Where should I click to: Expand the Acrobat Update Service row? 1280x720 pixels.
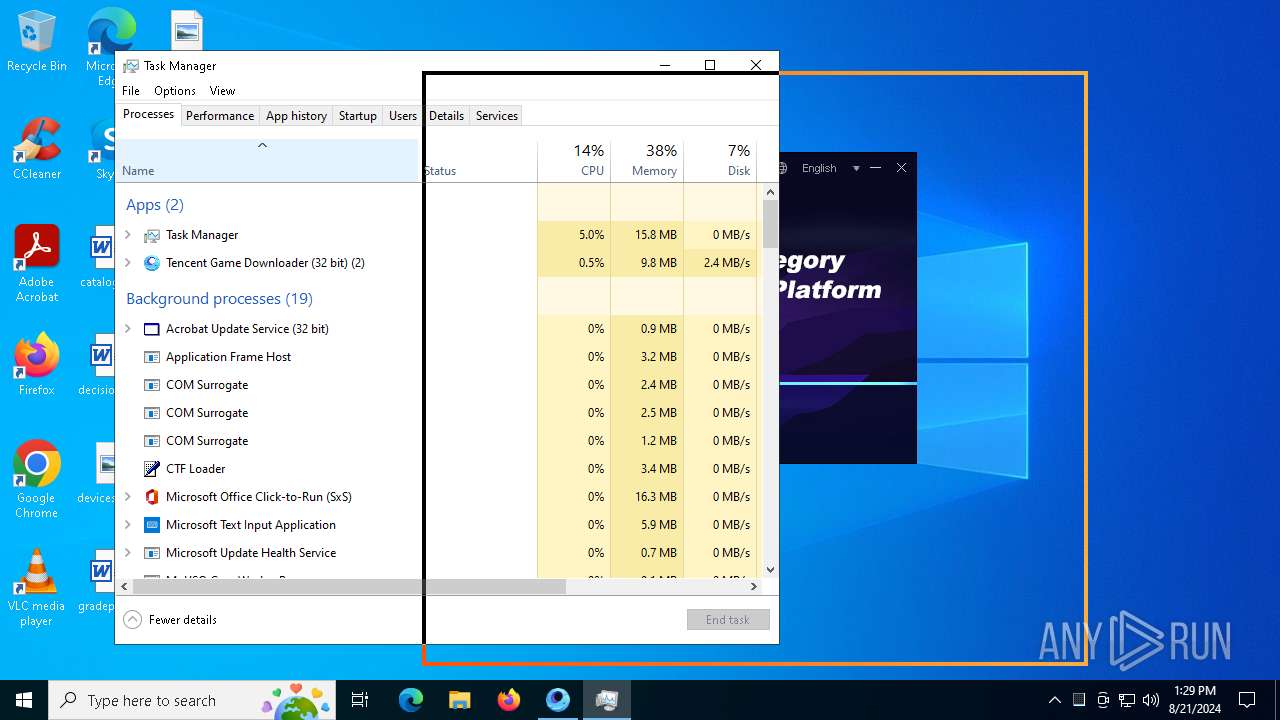tap(128, 329)
